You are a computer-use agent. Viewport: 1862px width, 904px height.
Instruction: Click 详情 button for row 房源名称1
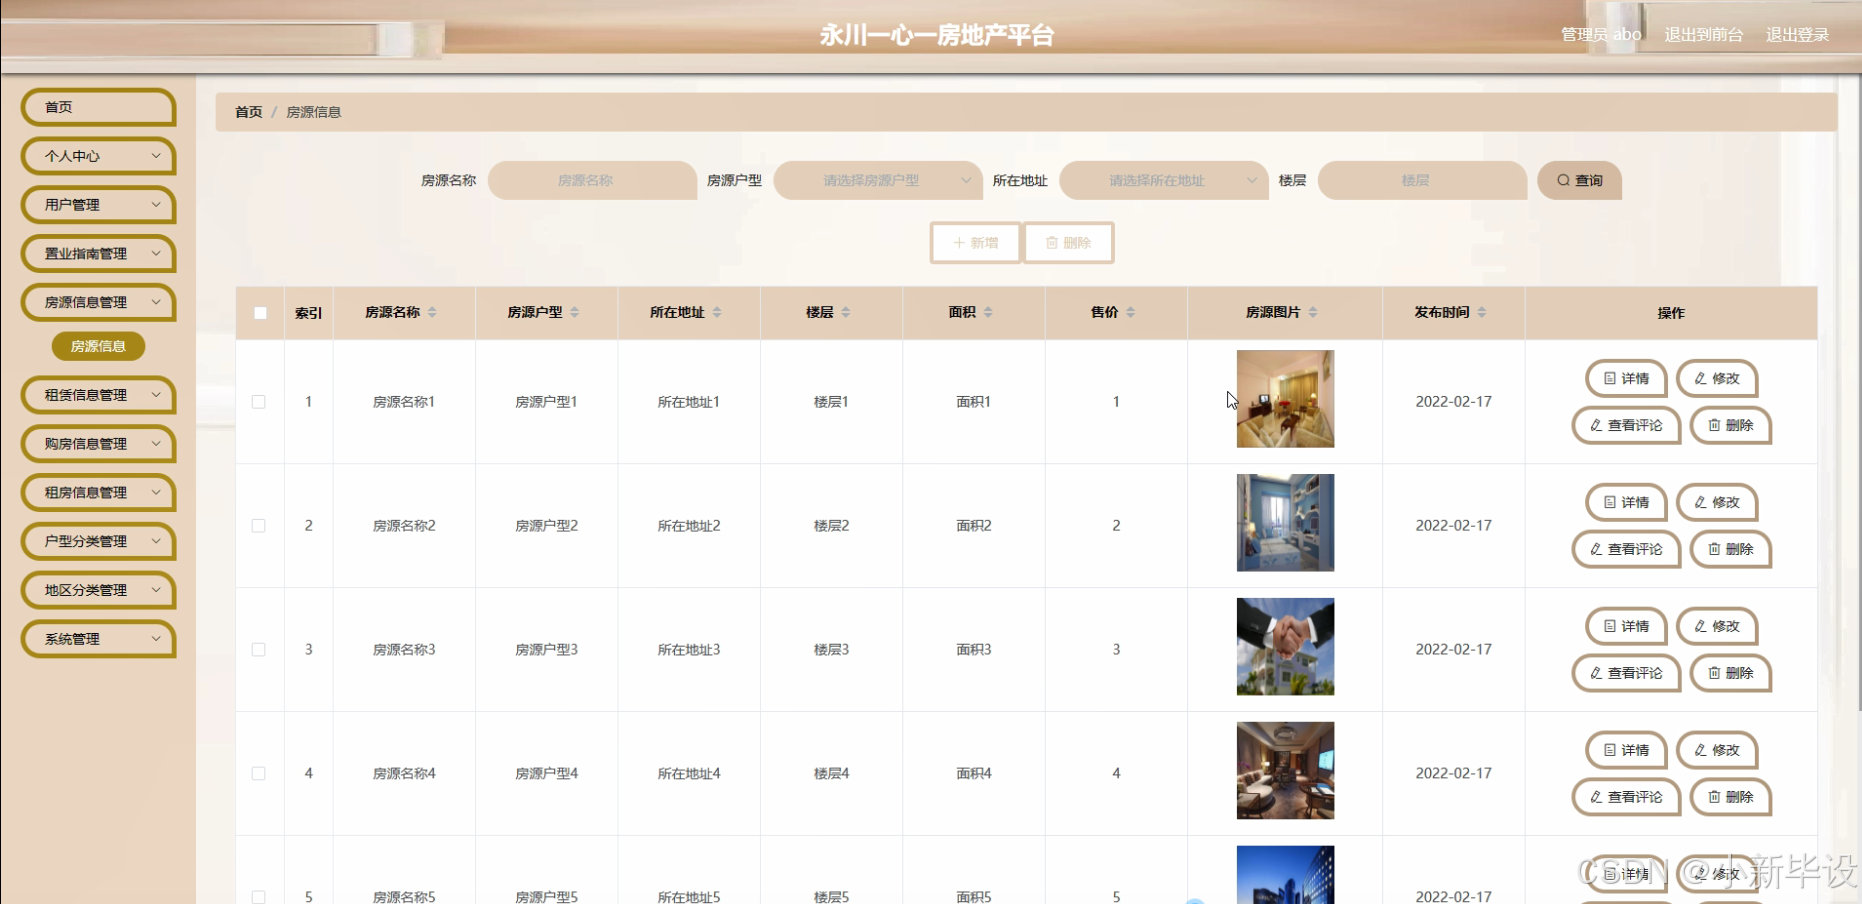pos(1626,378)
